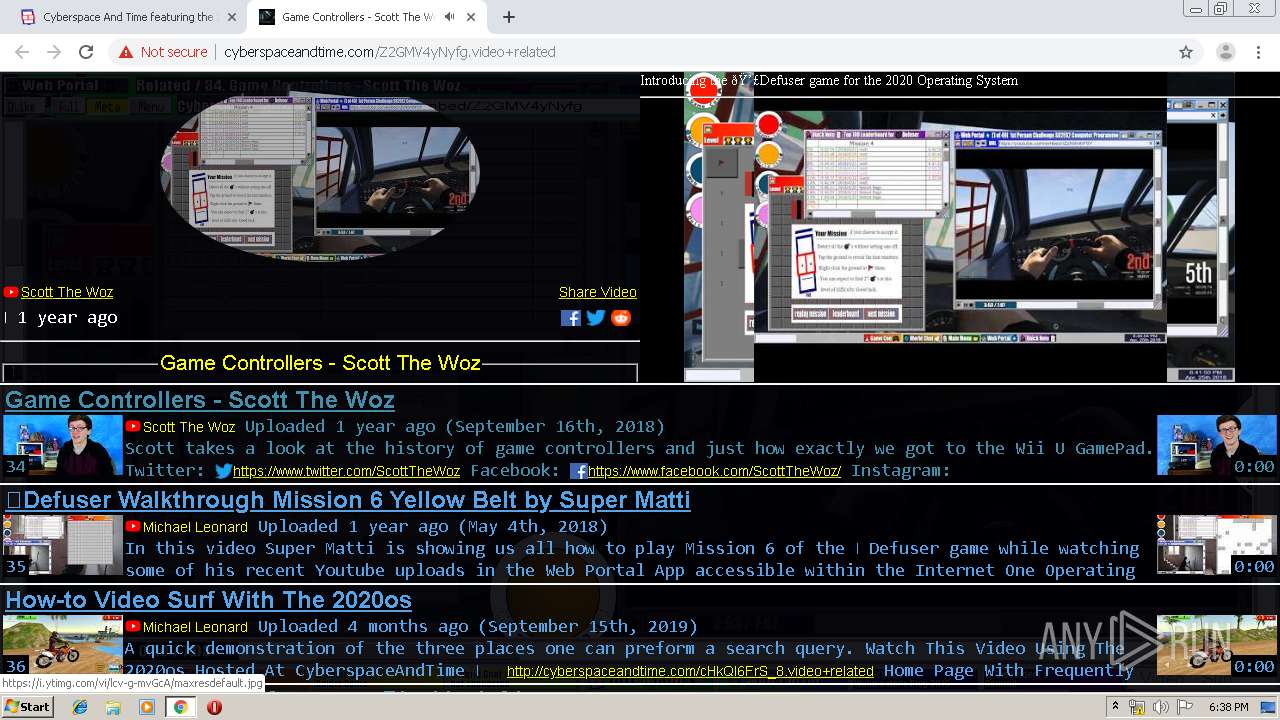Screen dimensions: 1280x720
Task: Open the twitter.com/ScottTheWoz link
Action: point(346,471)
